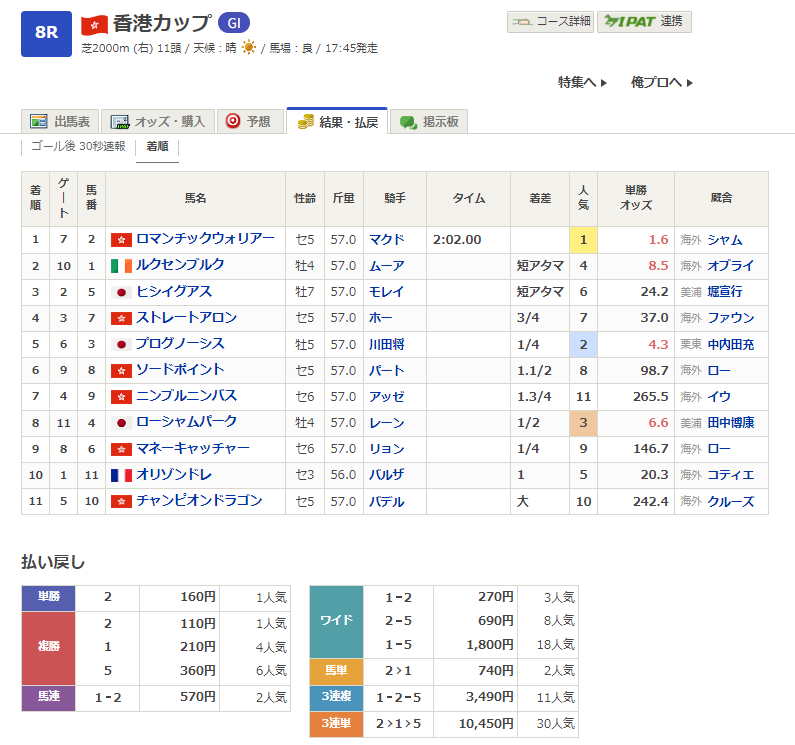Expand the 俺プロへ arrow link
This screenshot has width=795, height=745.
[661, 82]
